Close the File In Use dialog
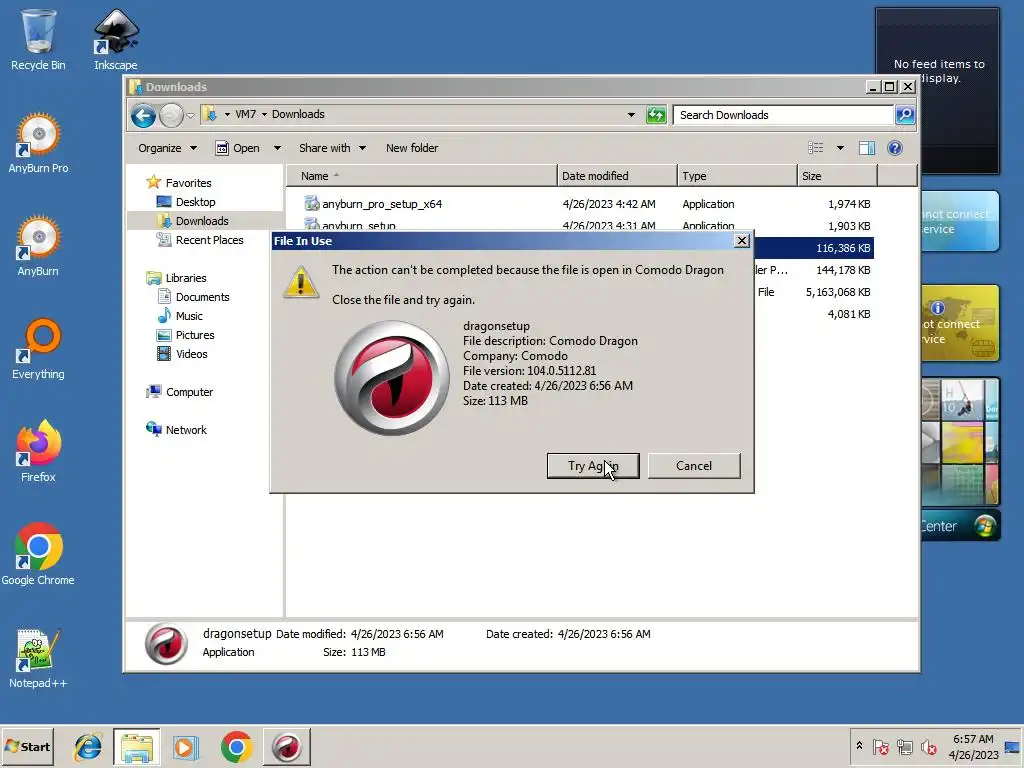Image resolution: width=1024 pixels, height=768 pixels. [x=742, y=241]
